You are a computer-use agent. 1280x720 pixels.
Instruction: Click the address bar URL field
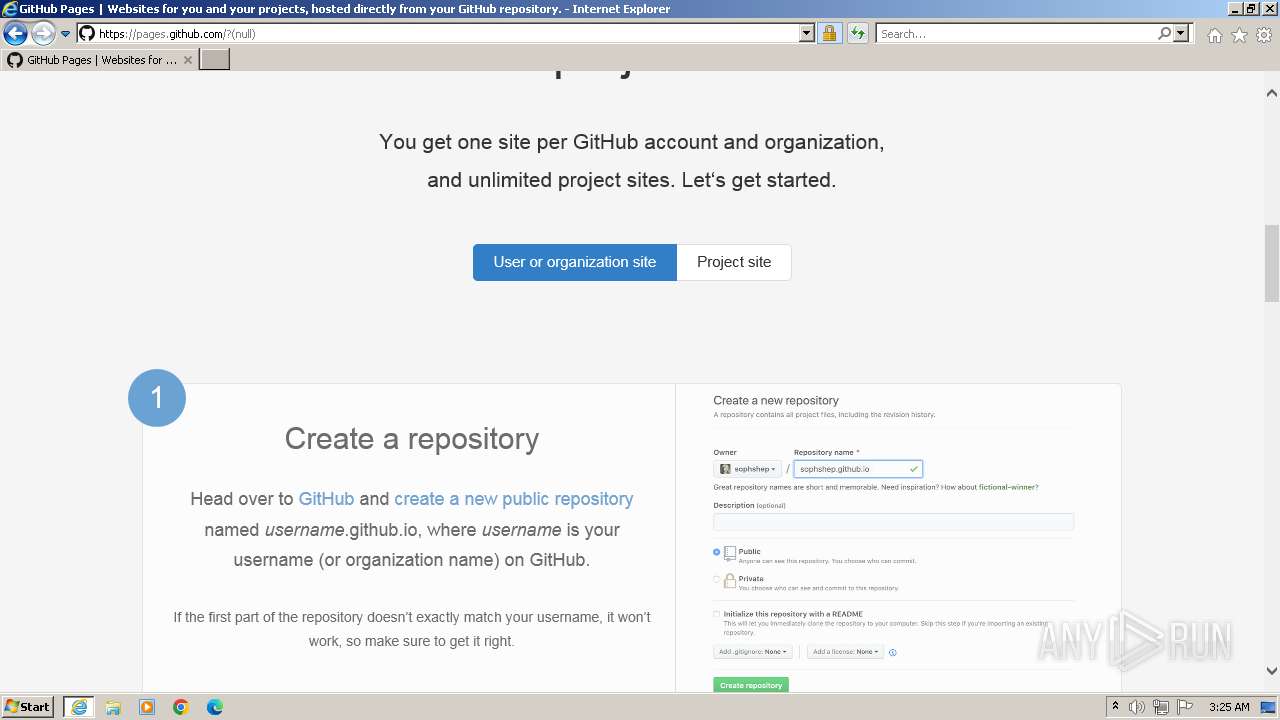tap(447, 34)
